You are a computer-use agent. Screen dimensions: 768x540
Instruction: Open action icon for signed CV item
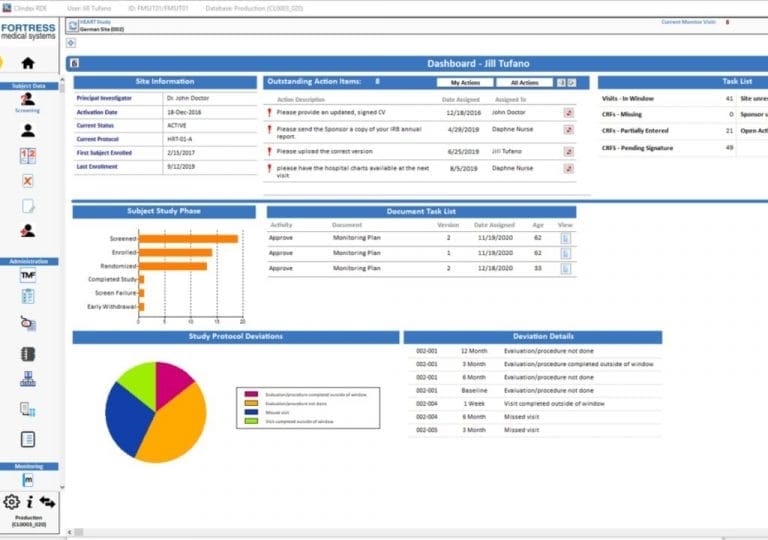(x=569, y=113)
